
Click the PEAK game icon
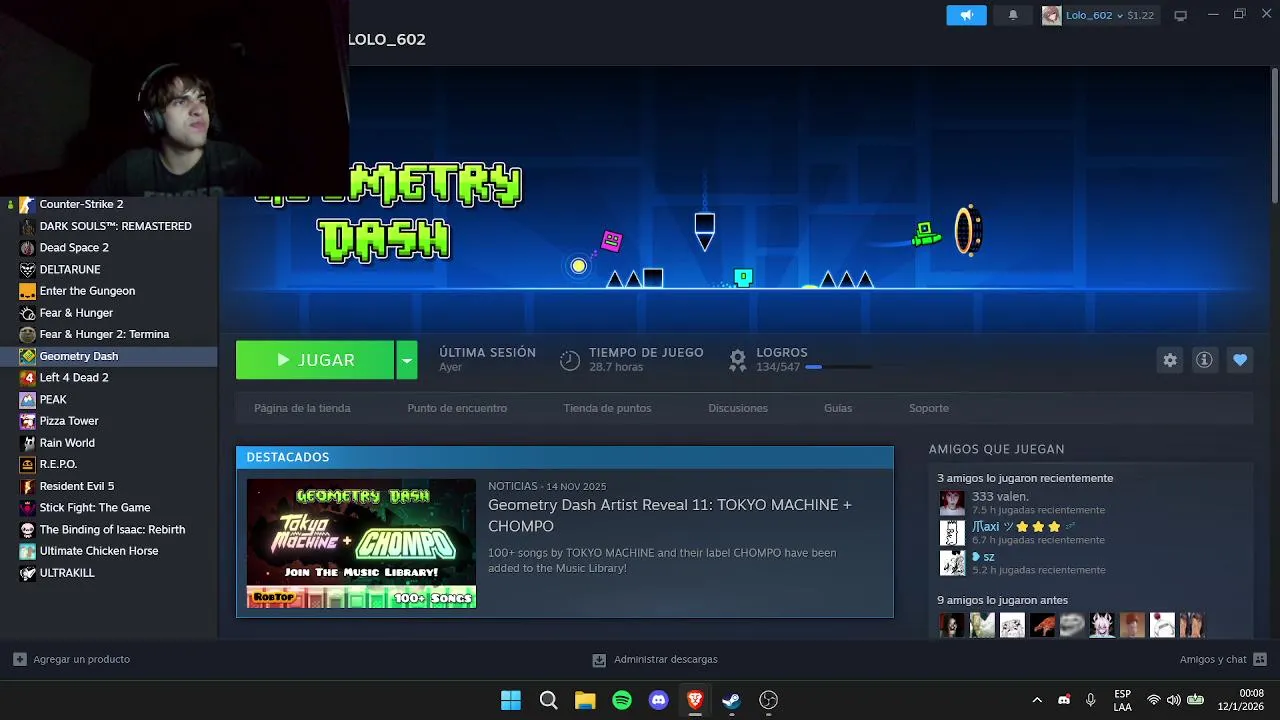coord(27,400)
